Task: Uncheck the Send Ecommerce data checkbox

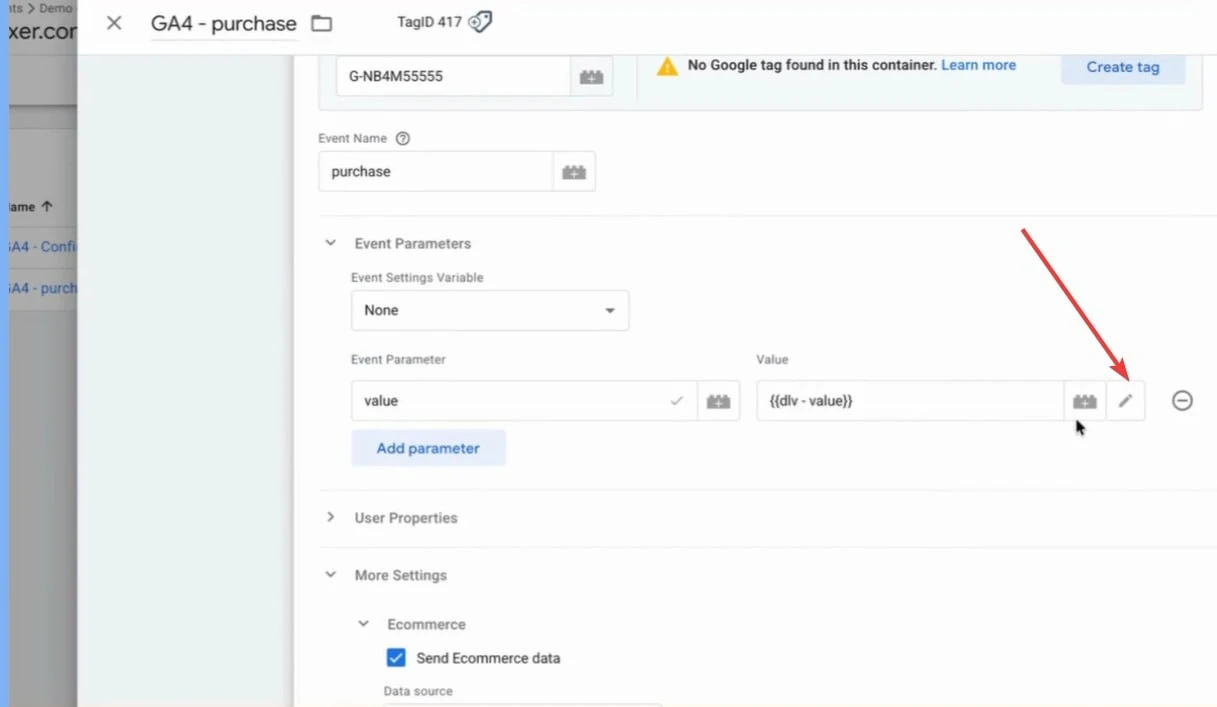Action: click(x=397, y=658)
